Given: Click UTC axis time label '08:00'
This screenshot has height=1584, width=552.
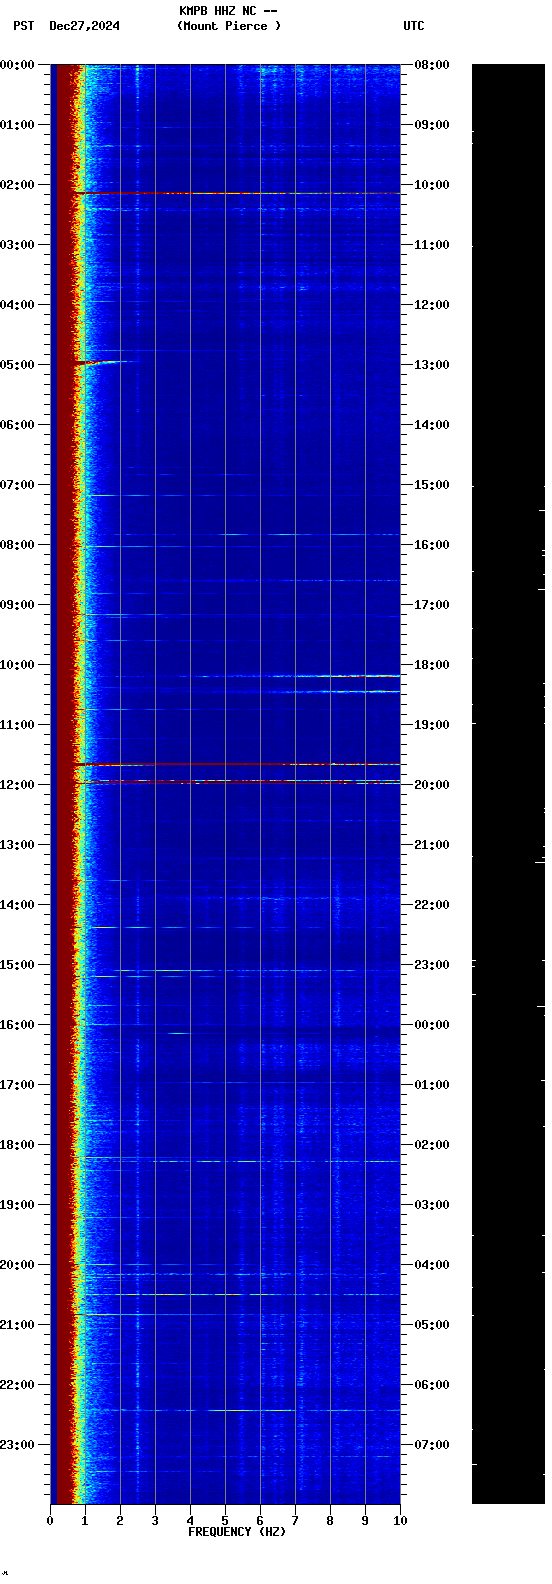Looking at the screenshot, I should coord(432,65).
